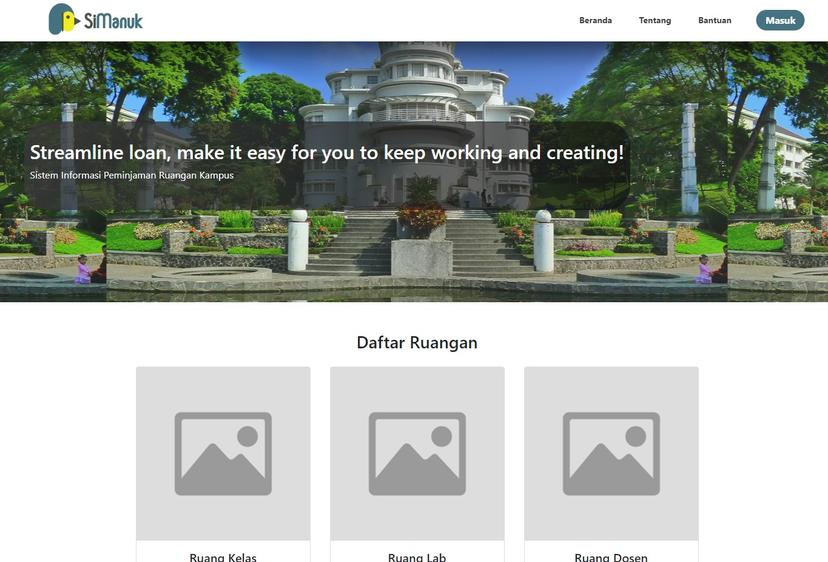Click the SiManuk bird logo icon
The height and width of the screenshot is (562, 828).
tap(63, 19)
